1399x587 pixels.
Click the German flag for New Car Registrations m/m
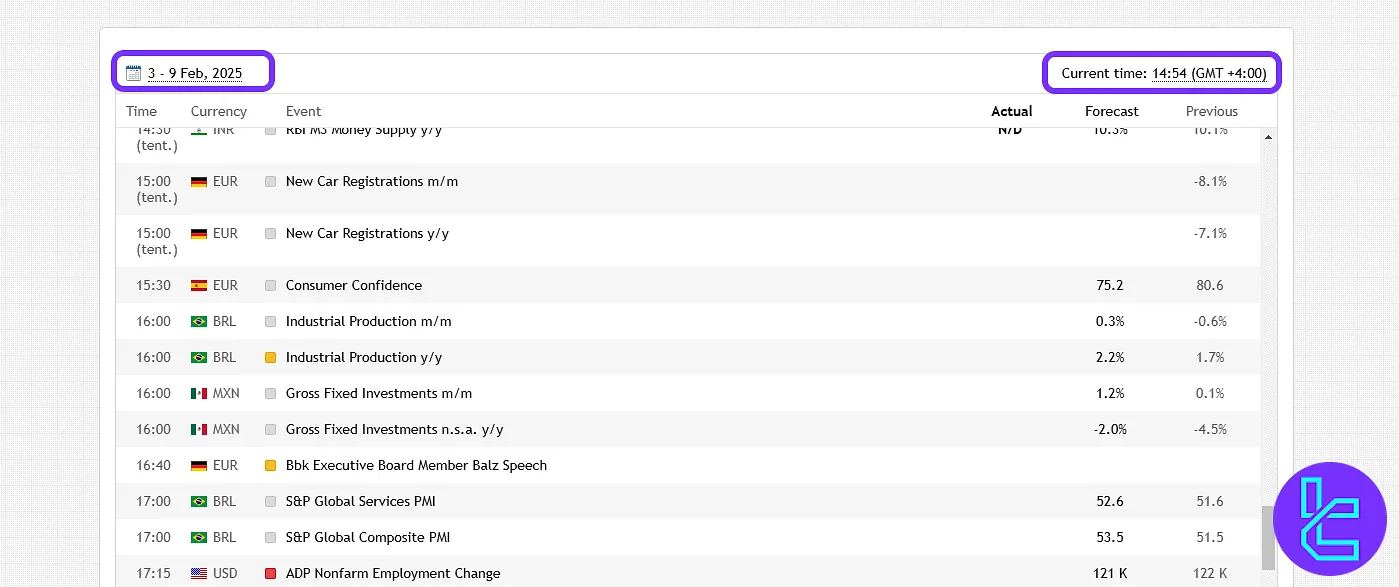point(199,181)
